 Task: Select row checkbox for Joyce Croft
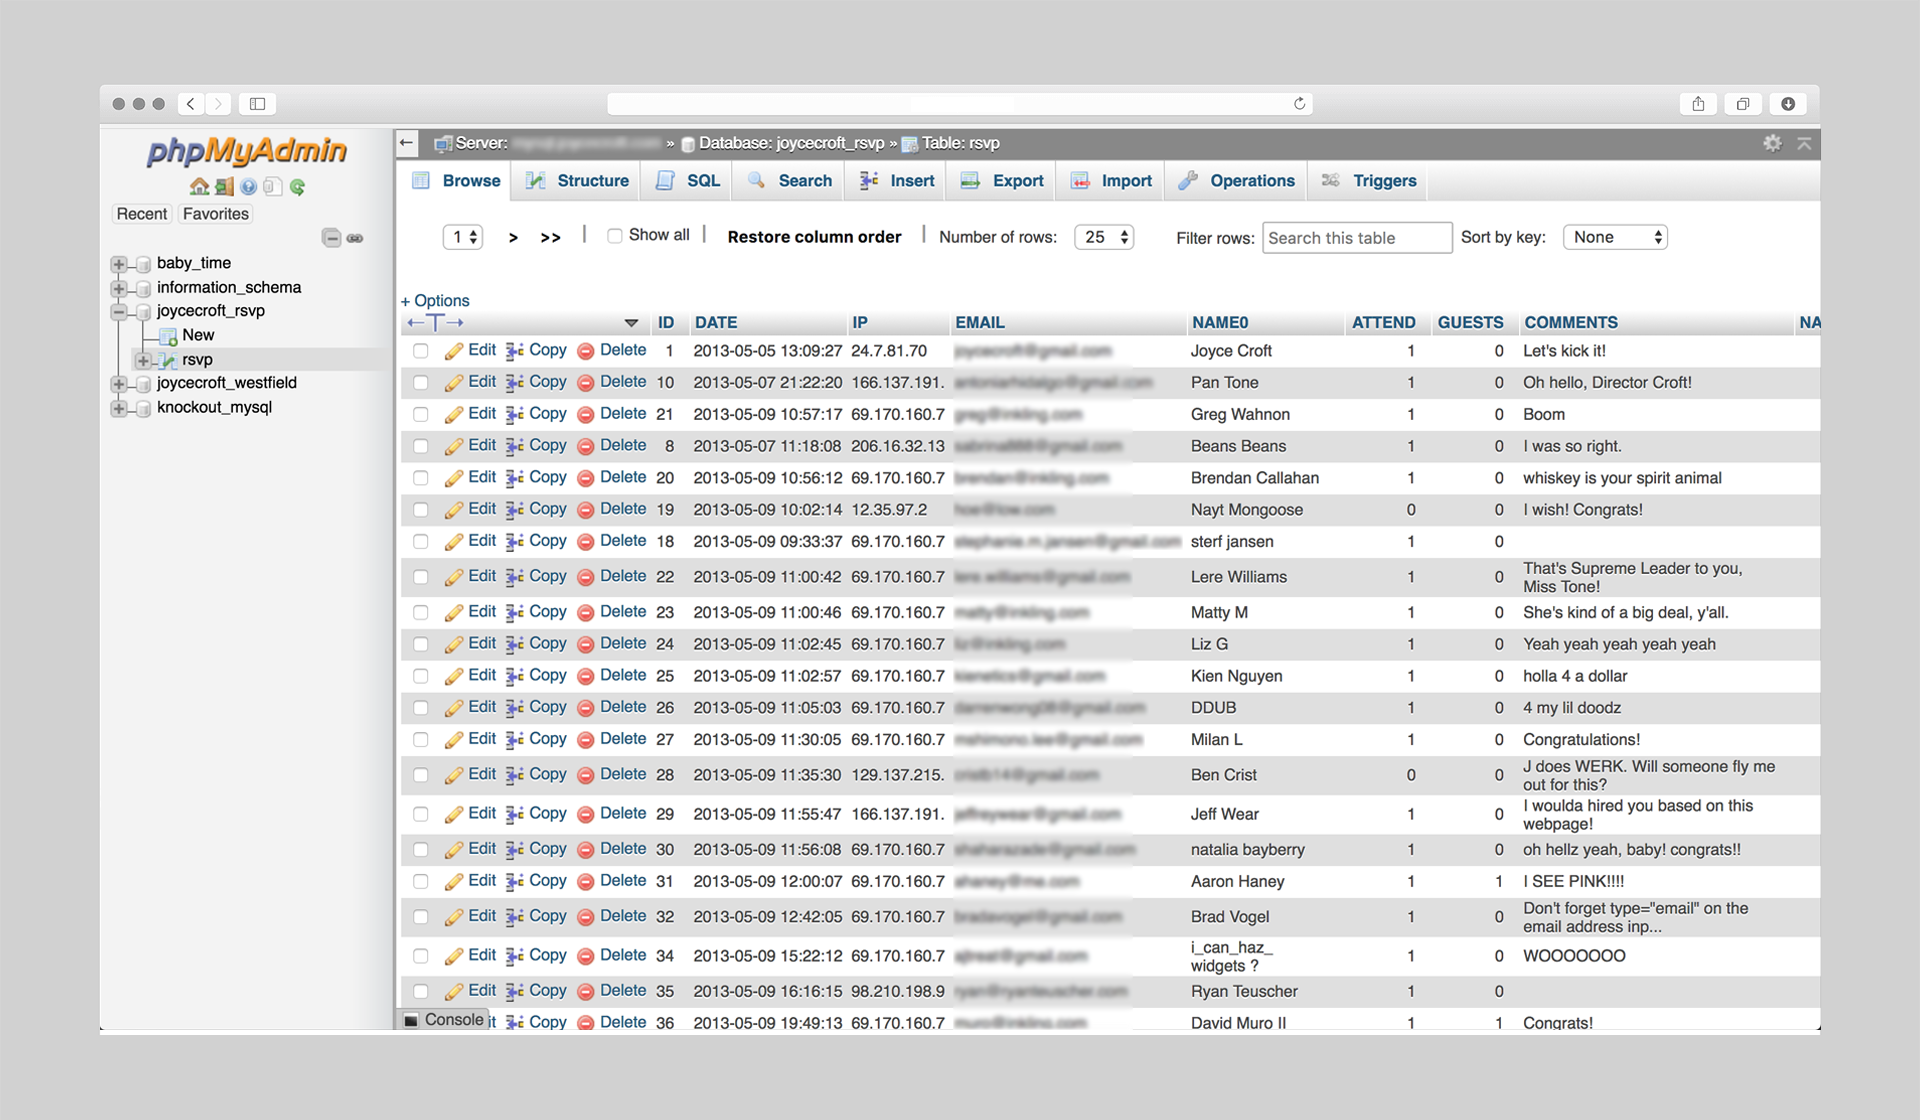420,351
